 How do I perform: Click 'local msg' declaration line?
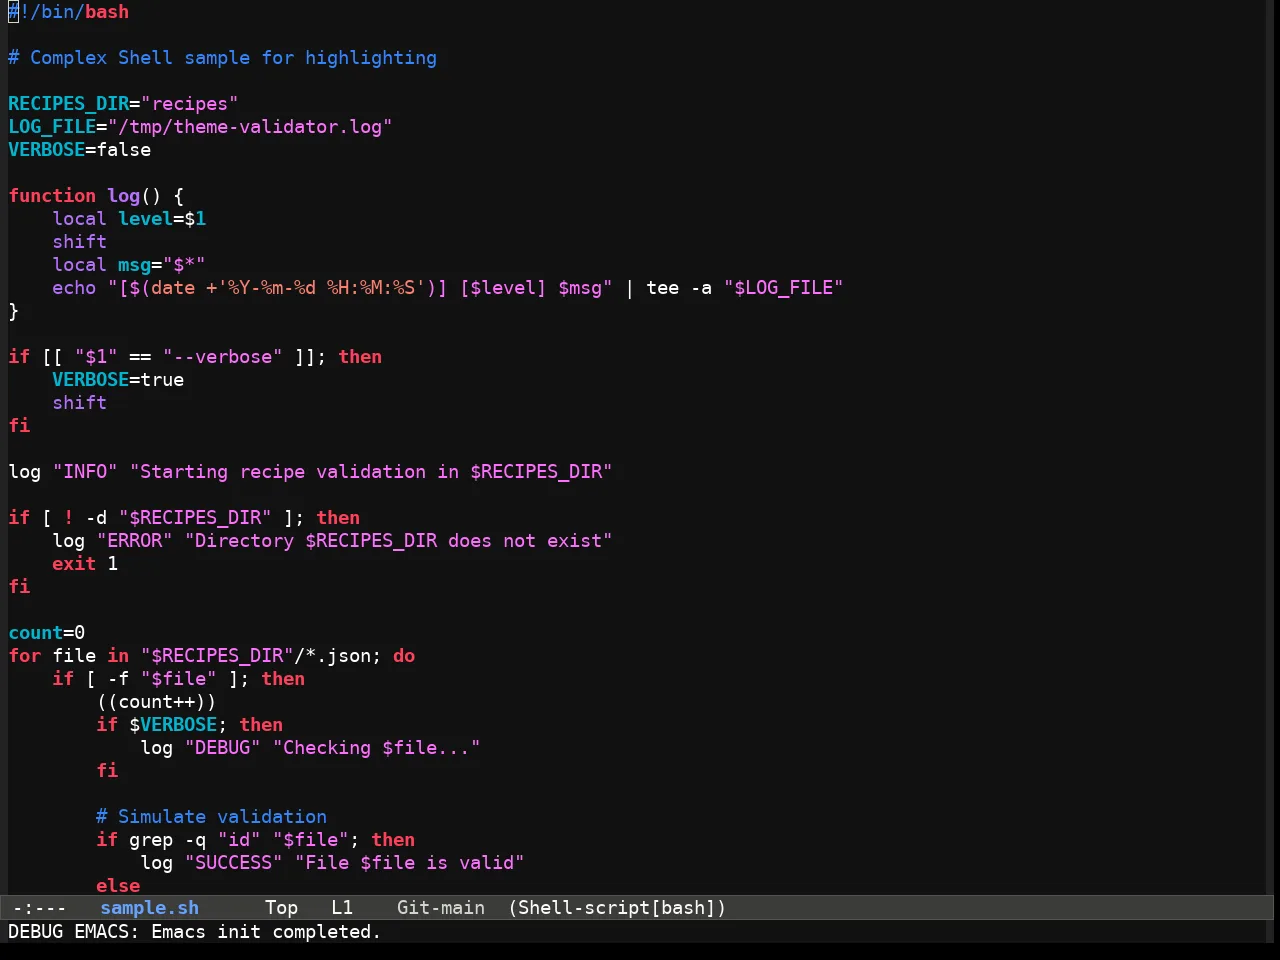pyautogui.click(x=129, y=265)
